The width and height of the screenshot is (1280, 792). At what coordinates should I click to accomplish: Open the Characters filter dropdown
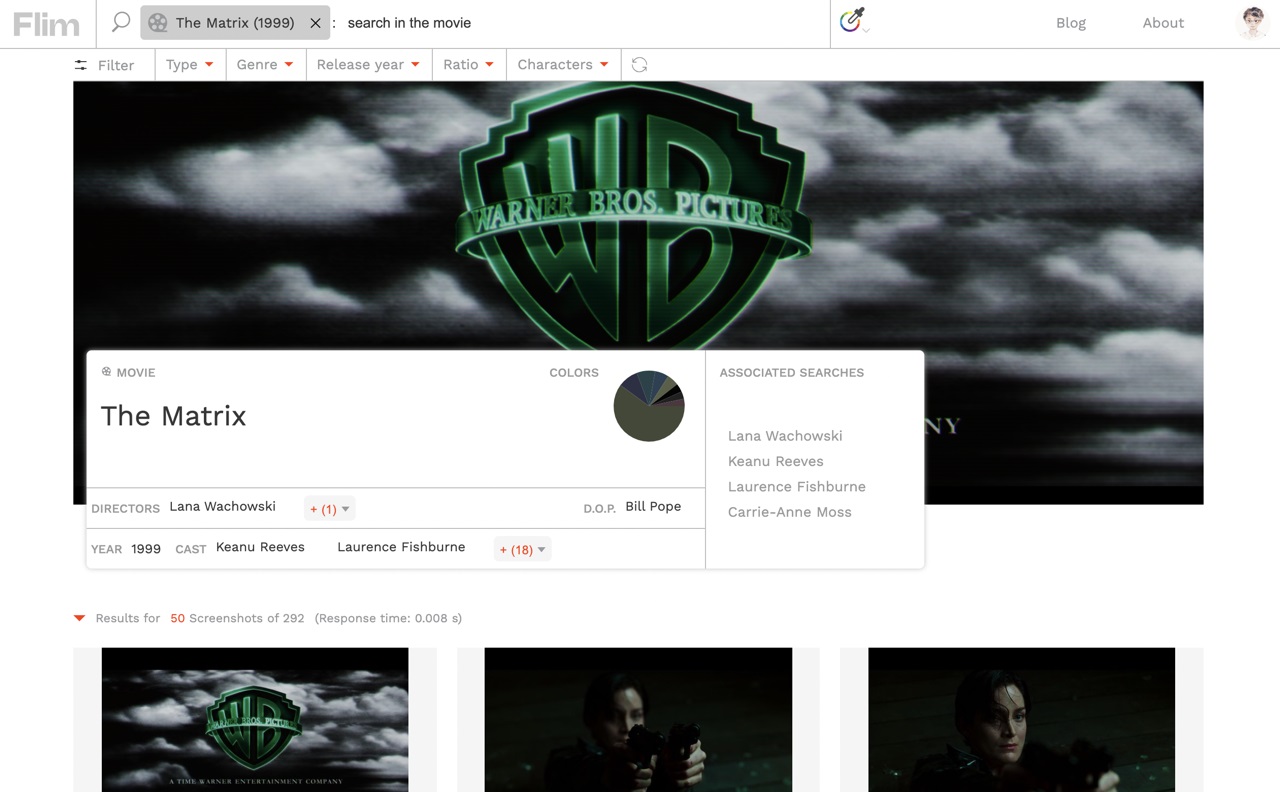[563, 64]
